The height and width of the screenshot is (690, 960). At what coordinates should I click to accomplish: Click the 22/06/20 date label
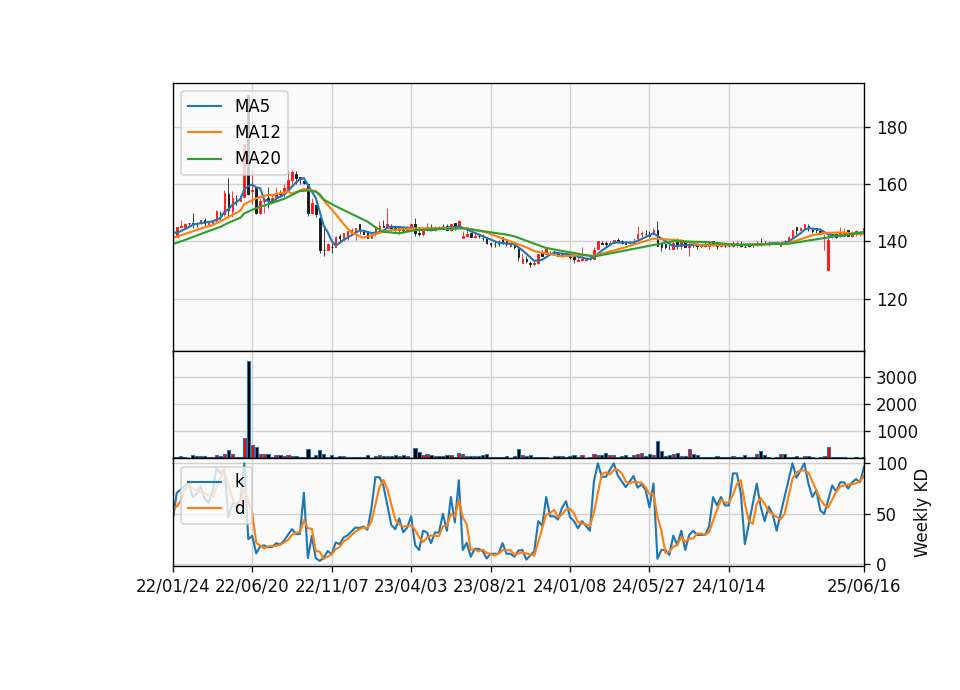pyautogui.click(x=252, y=586)
